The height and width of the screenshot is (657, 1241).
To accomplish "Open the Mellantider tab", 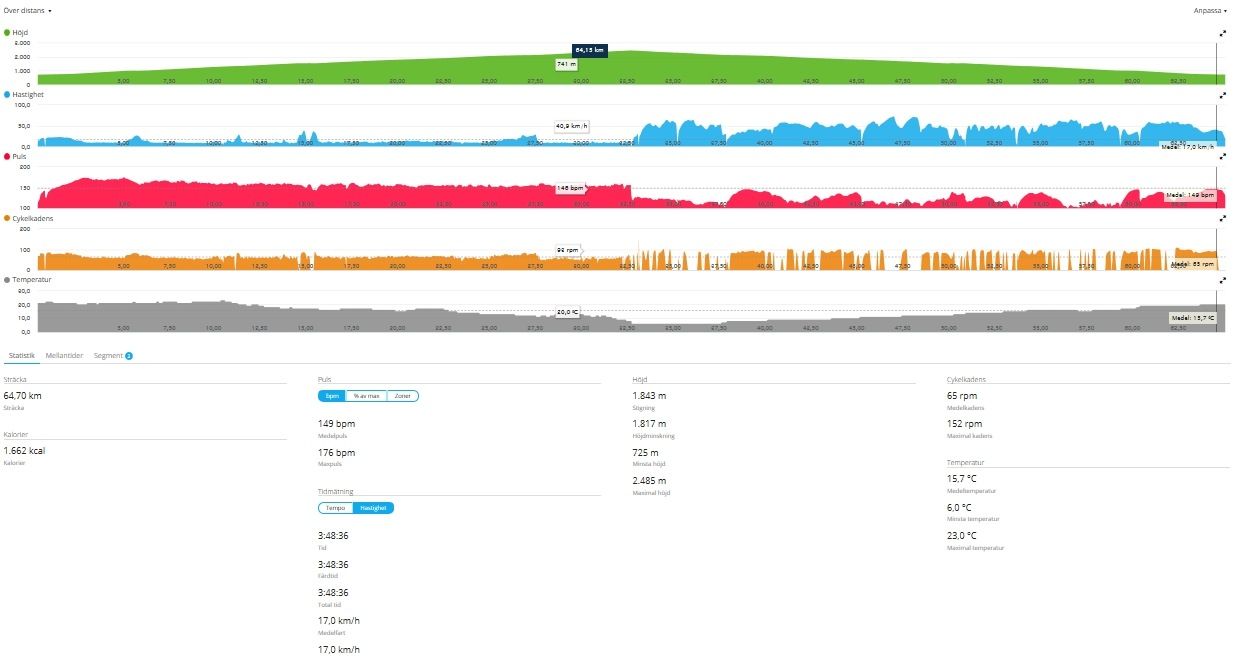I will tap(64, 355).
